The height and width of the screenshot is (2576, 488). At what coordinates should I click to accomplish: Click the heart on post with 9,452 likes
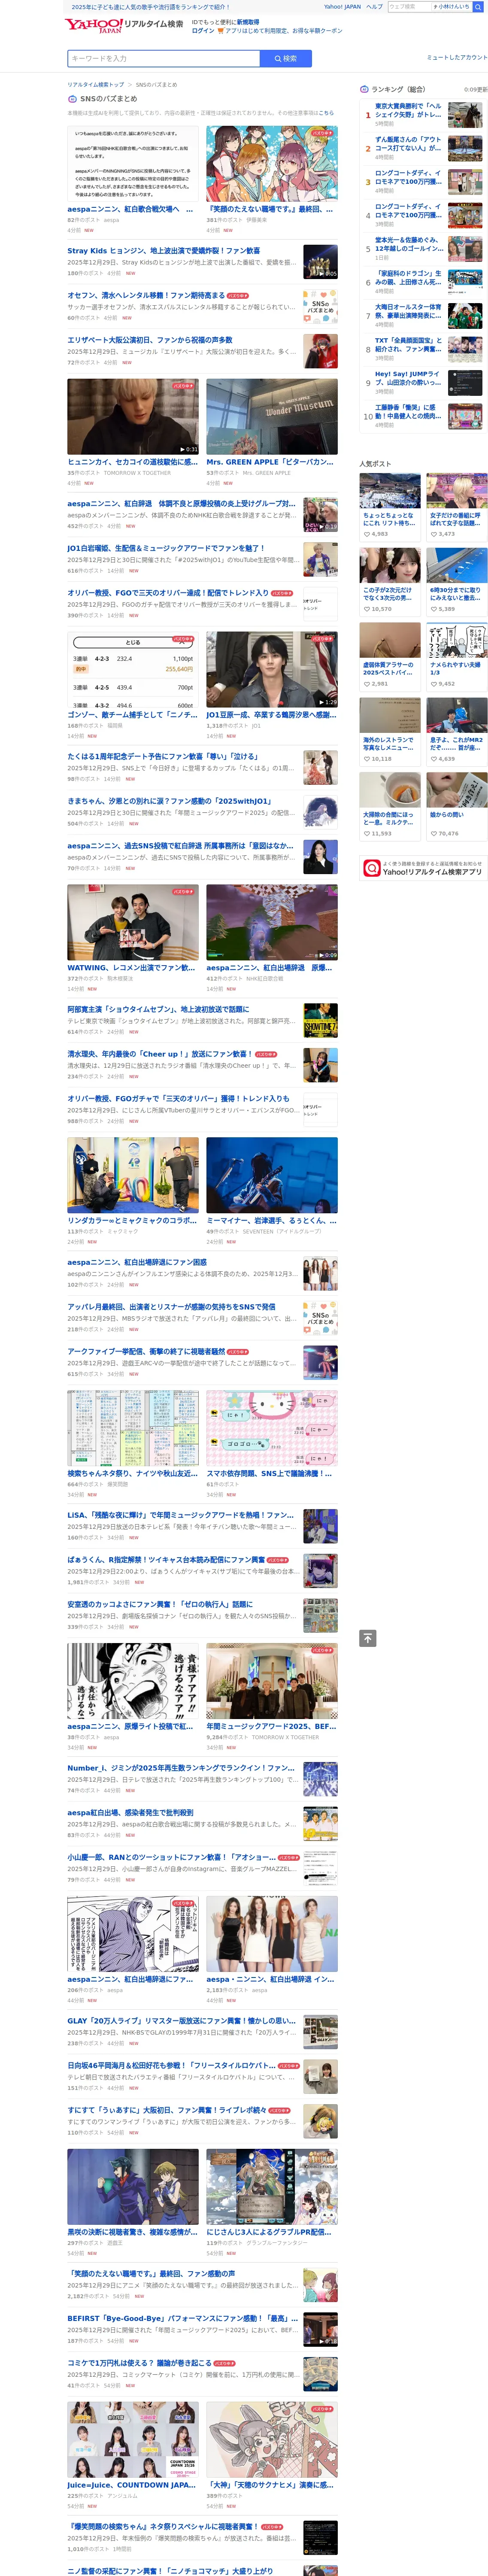point(434,684)
